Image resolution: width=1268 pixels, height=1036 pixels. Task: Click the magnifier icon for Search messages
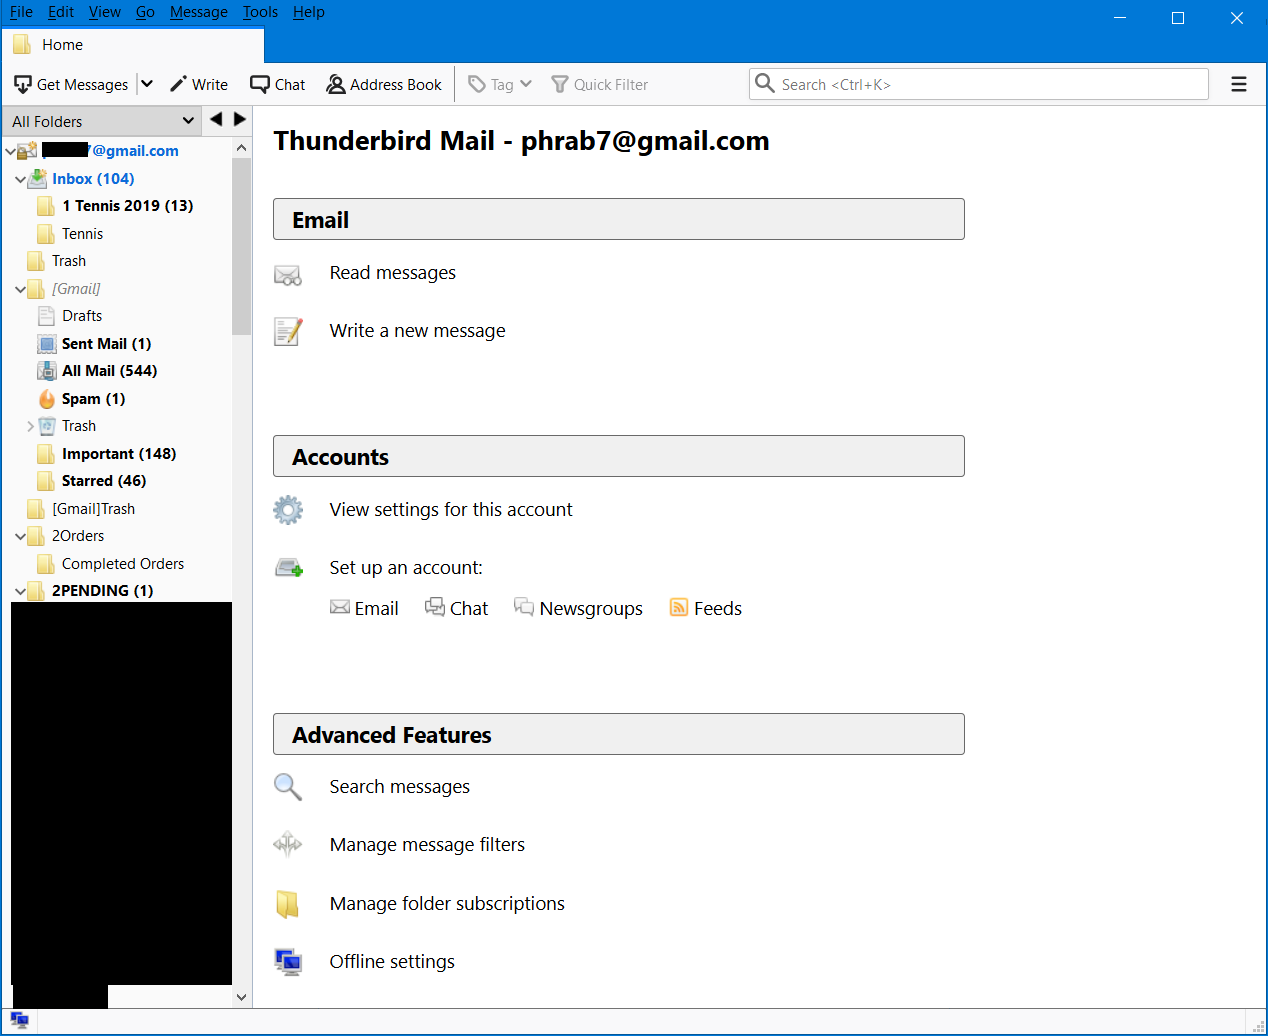coord(288,787)
